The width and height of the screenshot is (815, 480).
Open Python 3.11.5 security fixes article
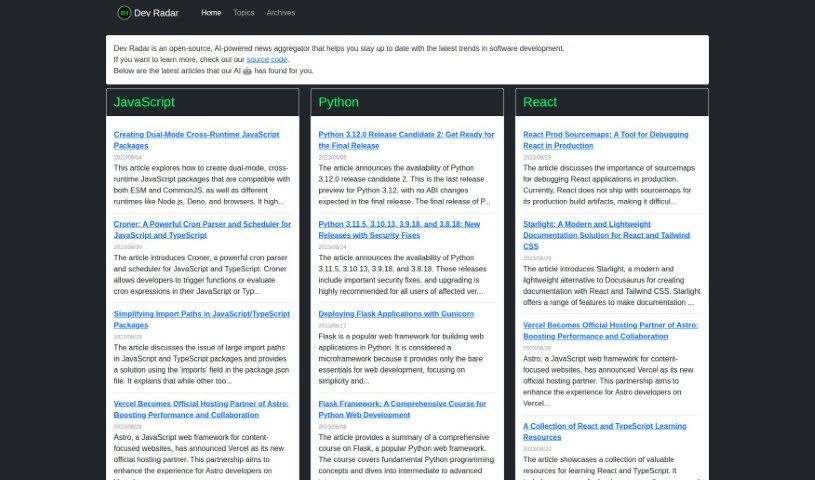click(399, 229)
